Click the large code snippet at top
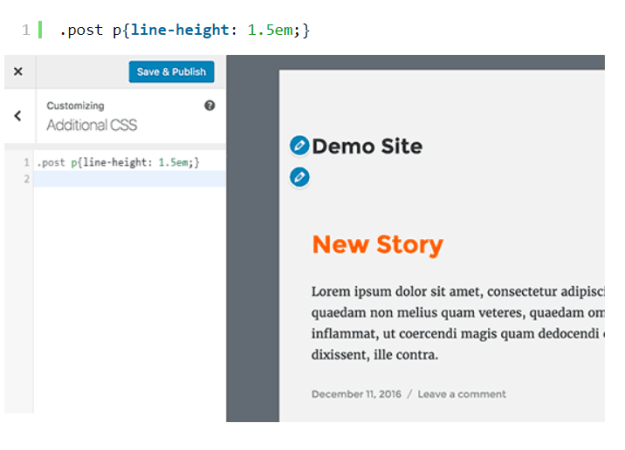The width and height of the screenshot is (625, 450). [x=185, y=30]
